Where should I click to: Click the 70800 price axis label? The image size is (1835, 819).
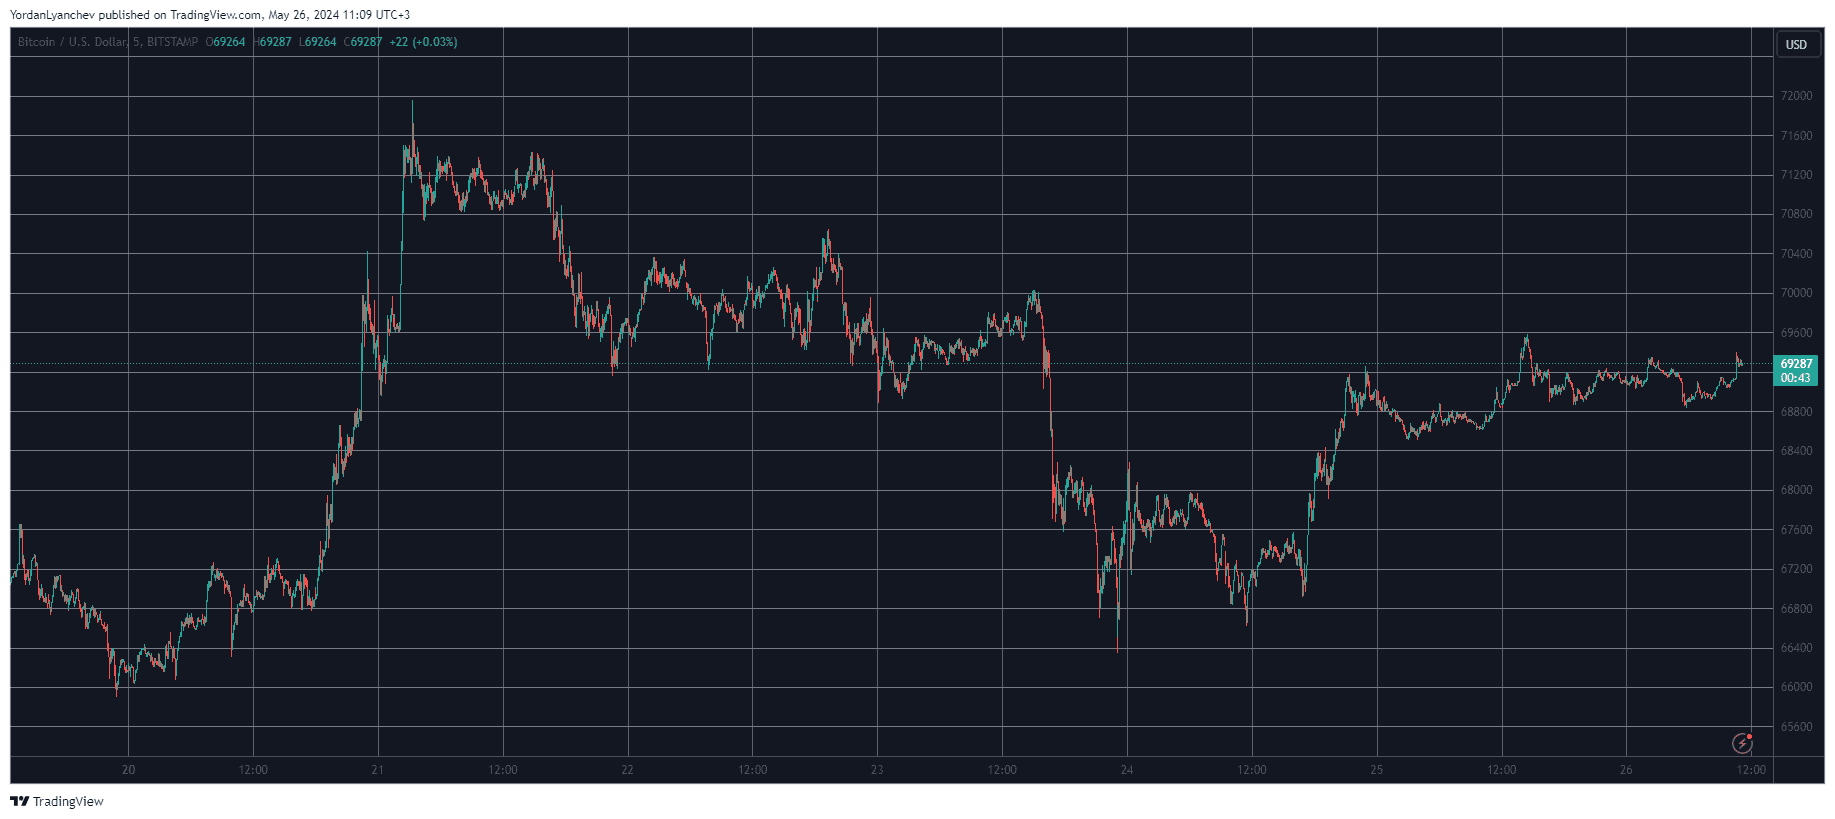click(x=1796, y=214)
